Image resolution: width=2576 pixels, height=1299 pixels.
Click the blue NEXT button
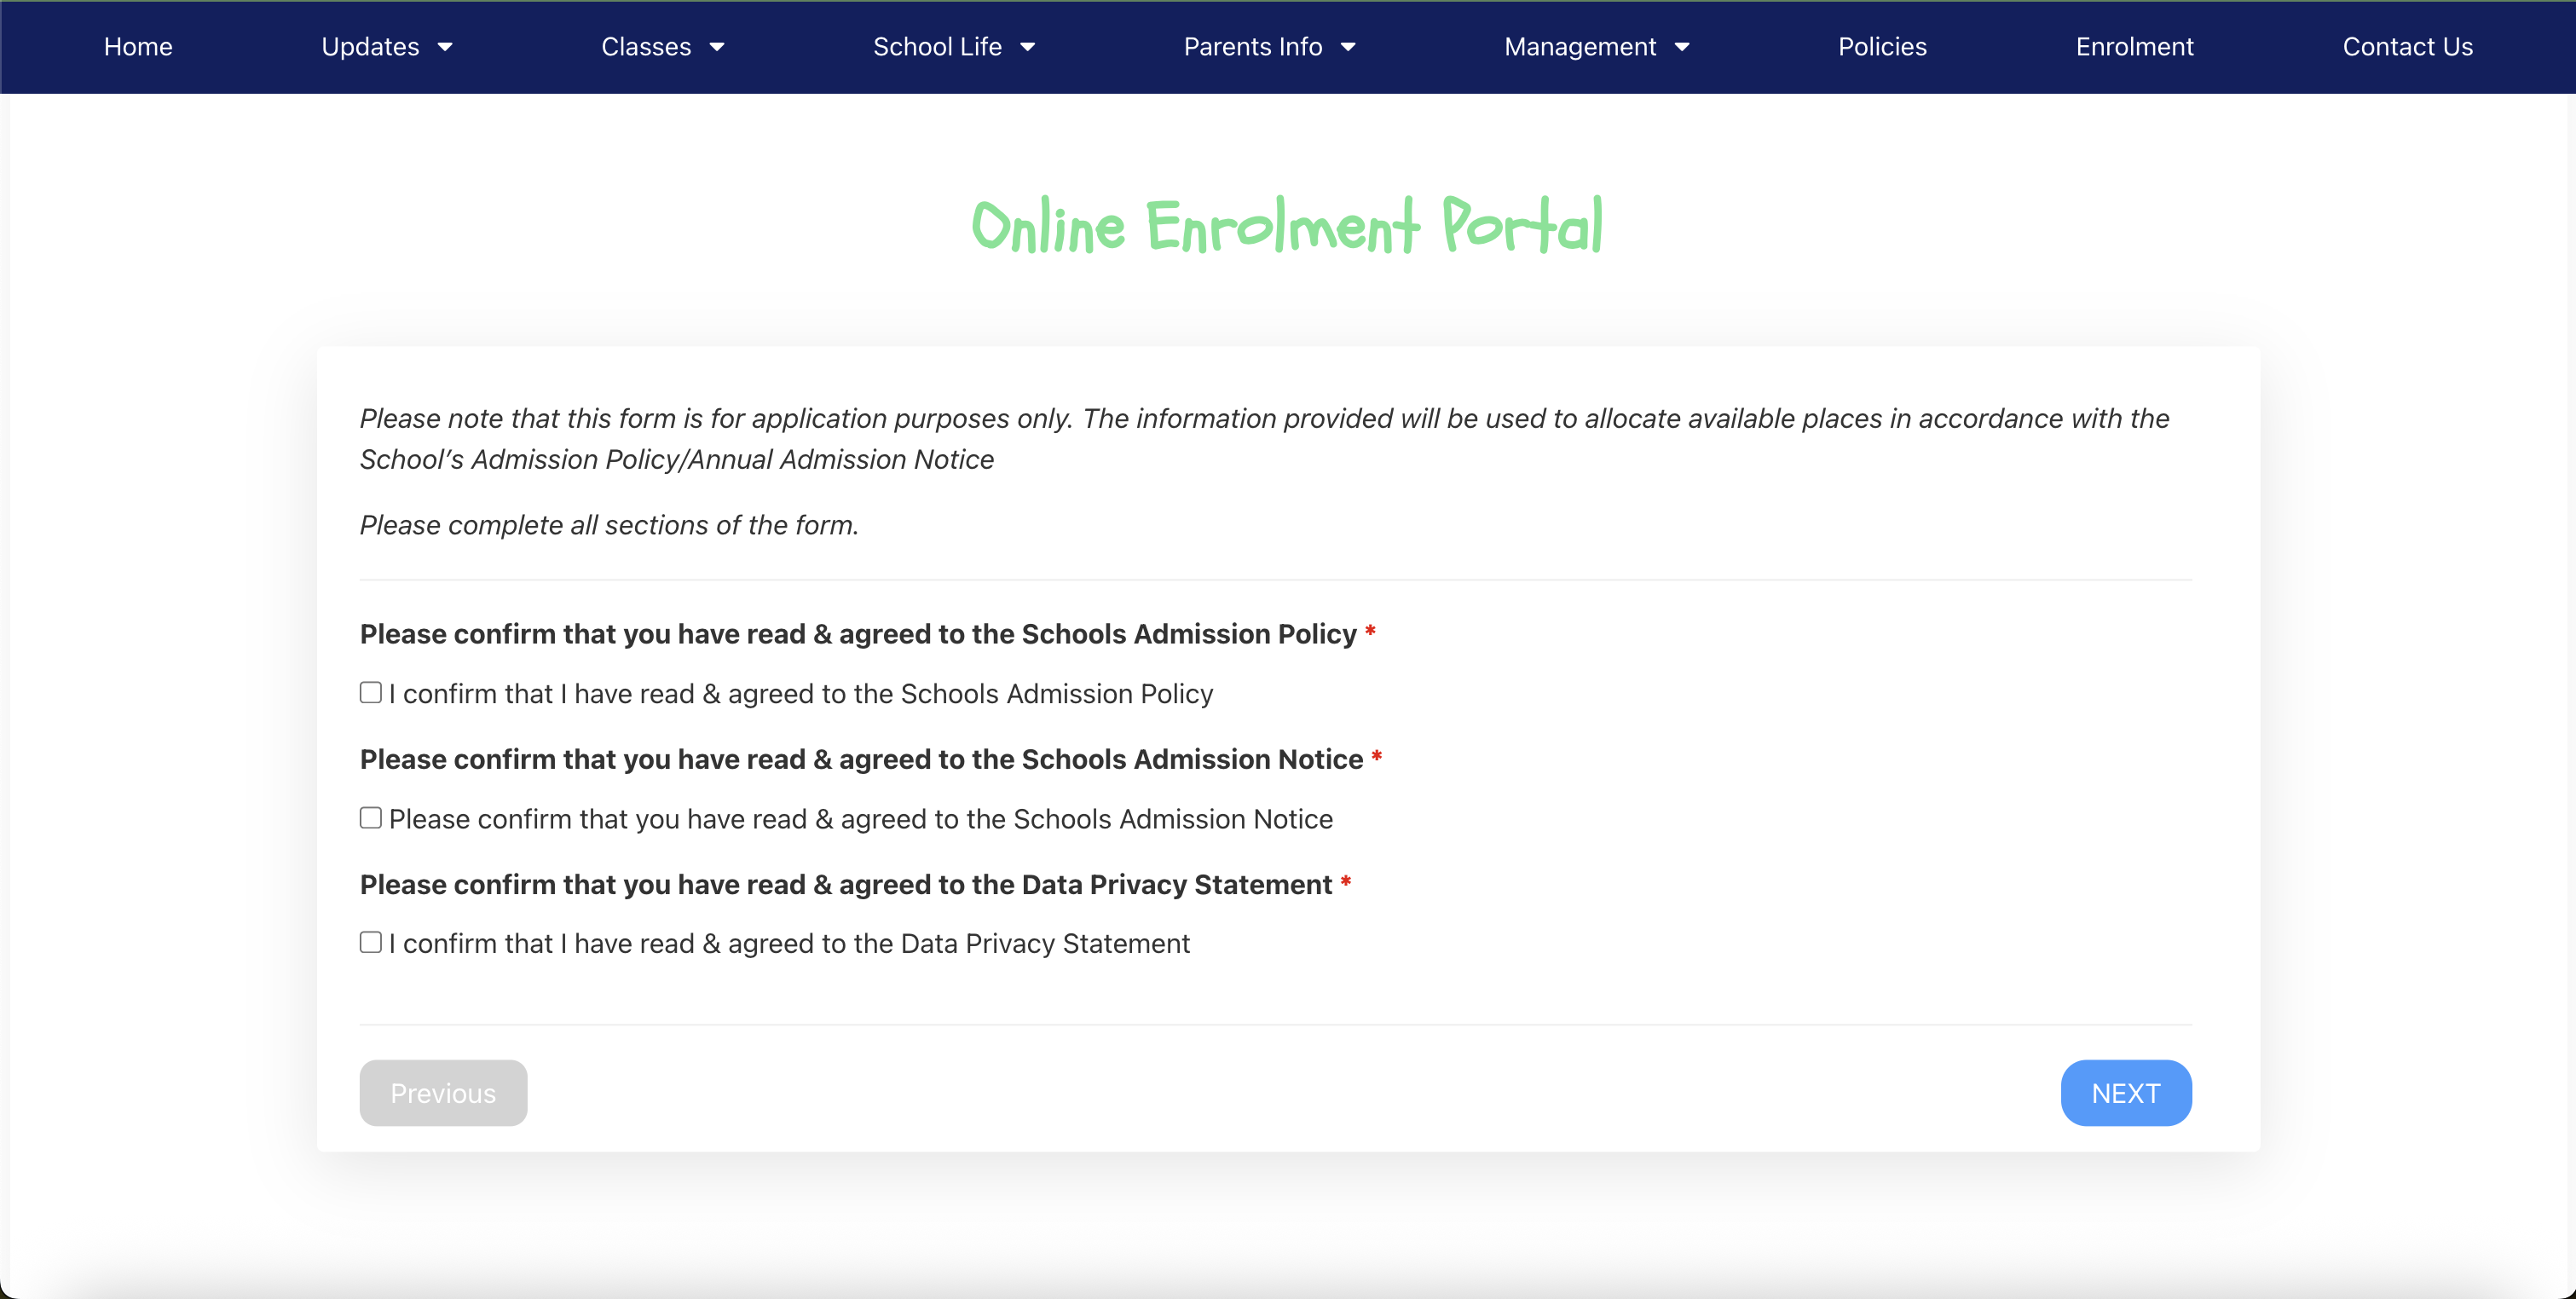[x=2125, y=1093]
